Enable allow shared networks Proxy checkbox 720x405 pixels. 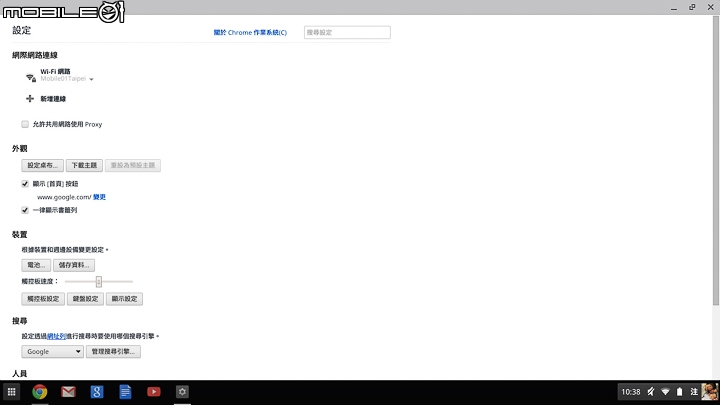[x=25, y=124]
